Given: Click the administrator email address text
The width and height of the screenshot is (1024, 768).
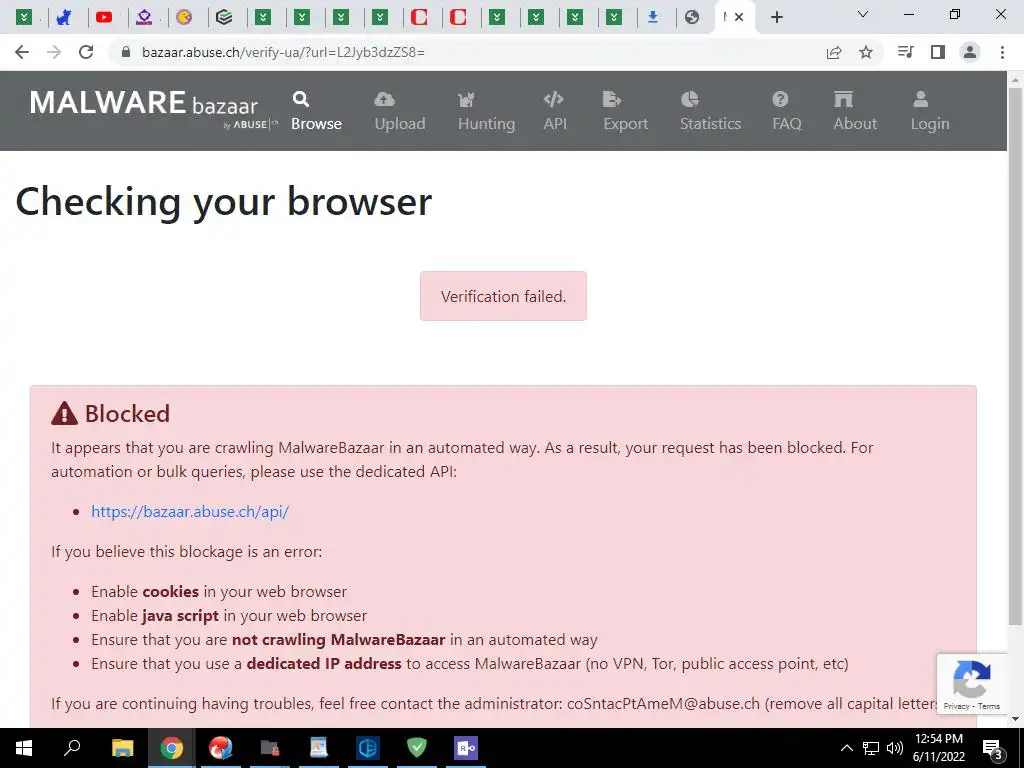Looking at the screenshot, I should pos(664,703).
